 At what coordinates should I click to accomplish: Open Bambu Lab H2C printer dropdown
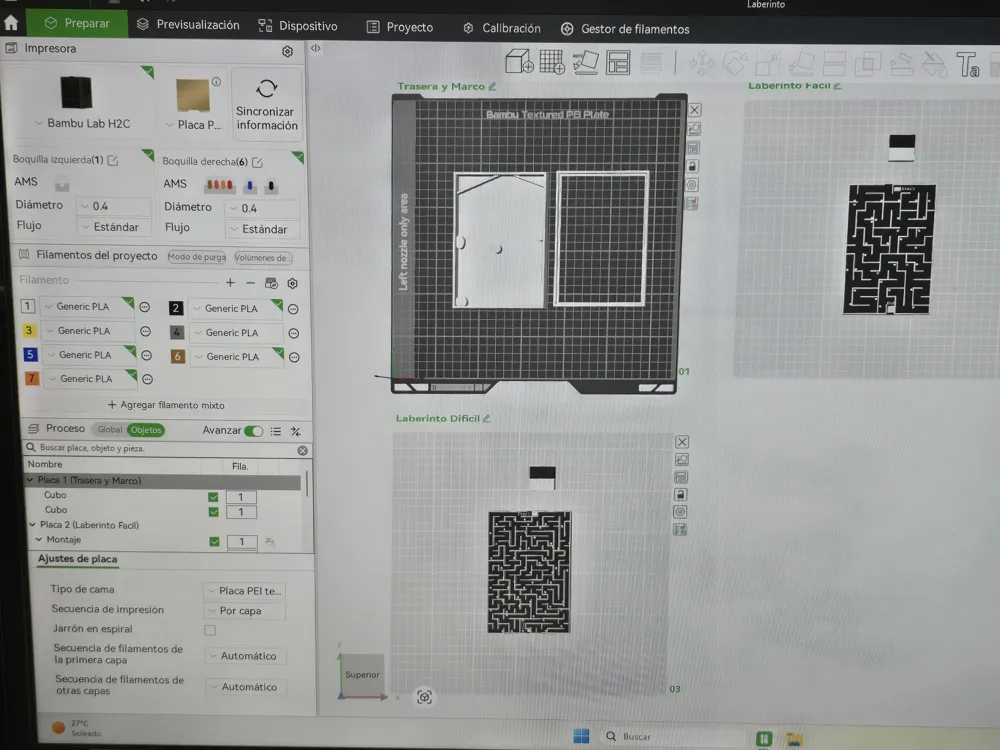tap(82, 123)
